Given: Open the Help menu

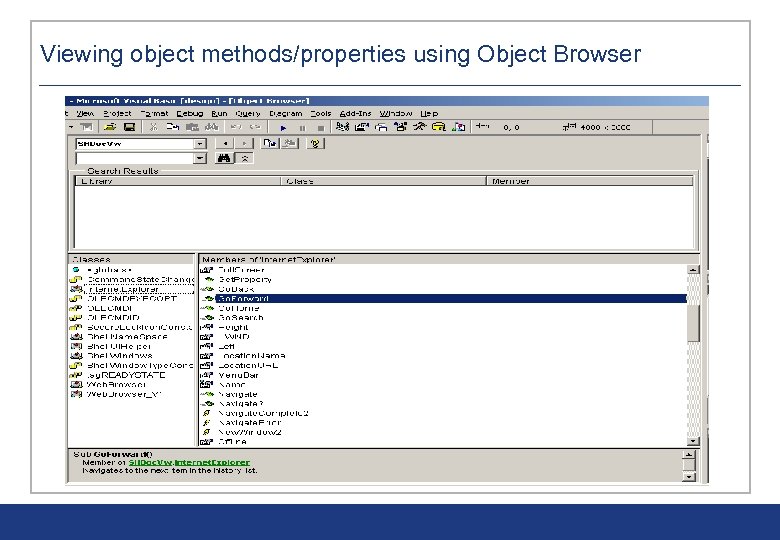Looking at the screenshot, I should (429, 113).
